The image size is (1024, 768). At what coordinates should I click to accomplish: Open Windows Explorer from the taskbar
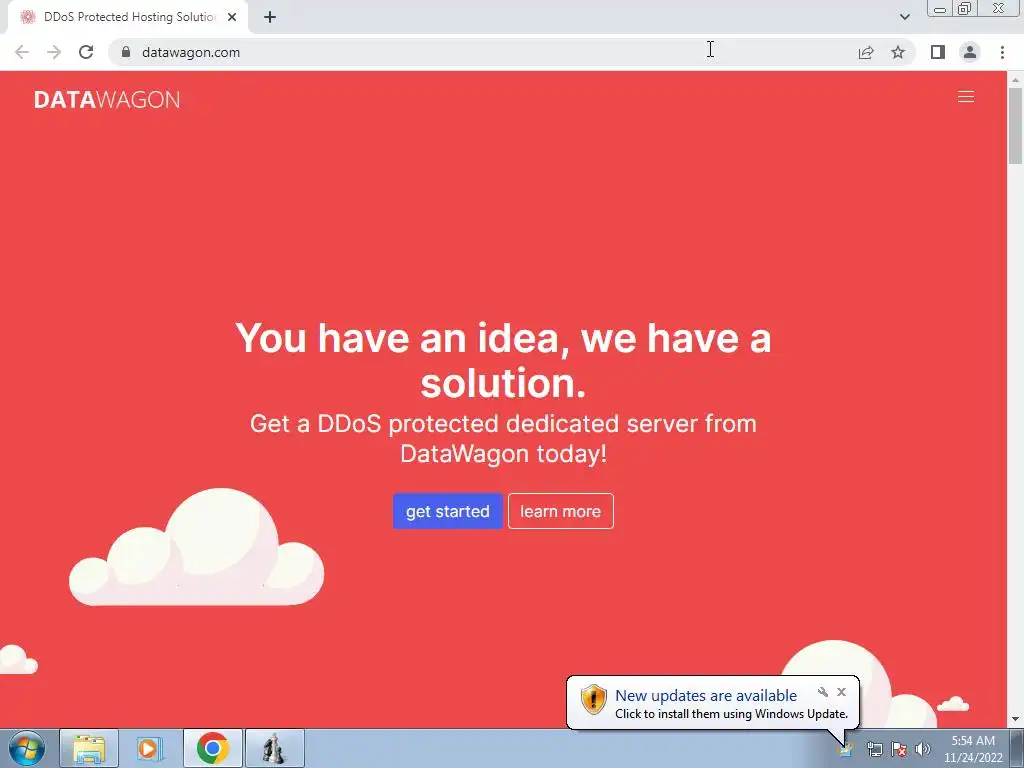[x=89, y=748]
